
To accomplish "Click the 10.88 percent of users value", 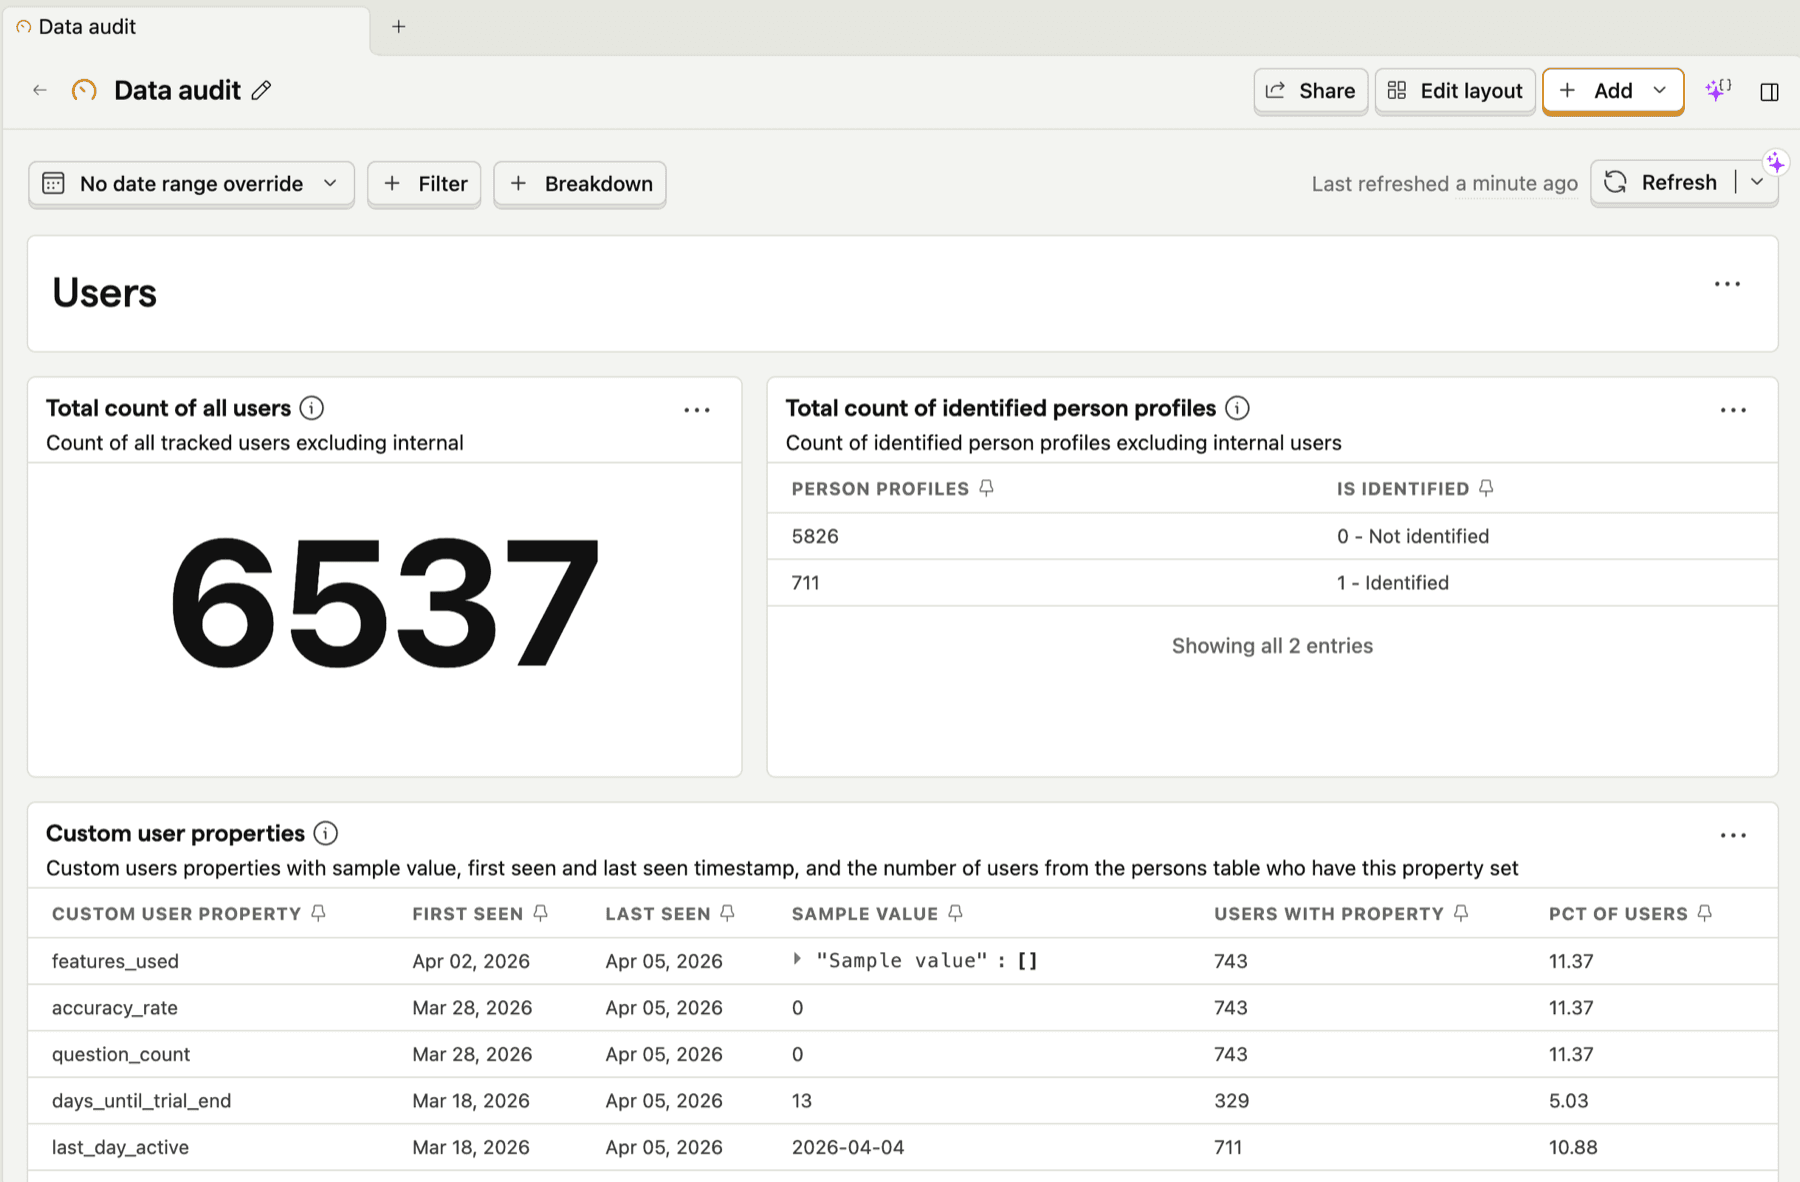I will click(x=1573, y=1147).
